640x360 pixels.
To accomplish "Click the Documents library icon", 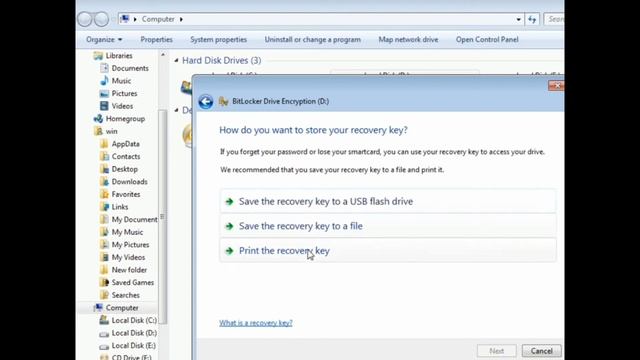I will click(x=104, y=68).
